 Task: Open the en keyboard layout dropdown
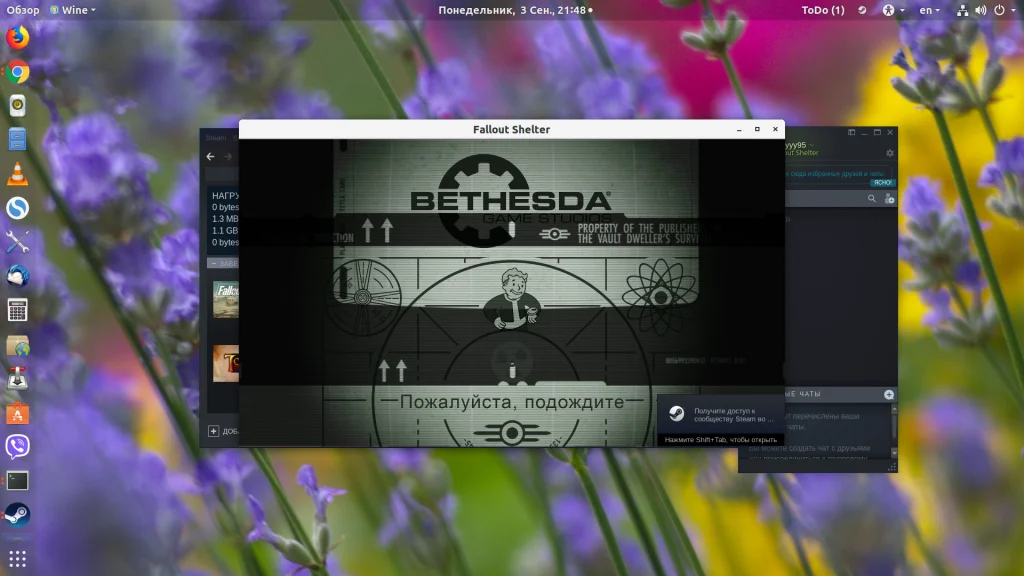point(929,10)
